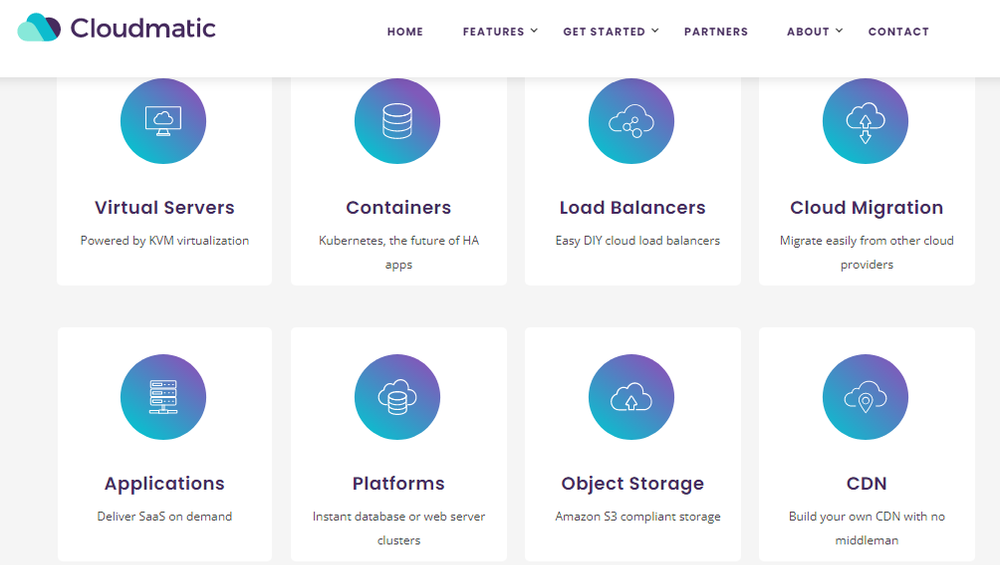1000x565 pixels.
Task: Click the Applications server rack icon
Action: click(x=163, y=397)
